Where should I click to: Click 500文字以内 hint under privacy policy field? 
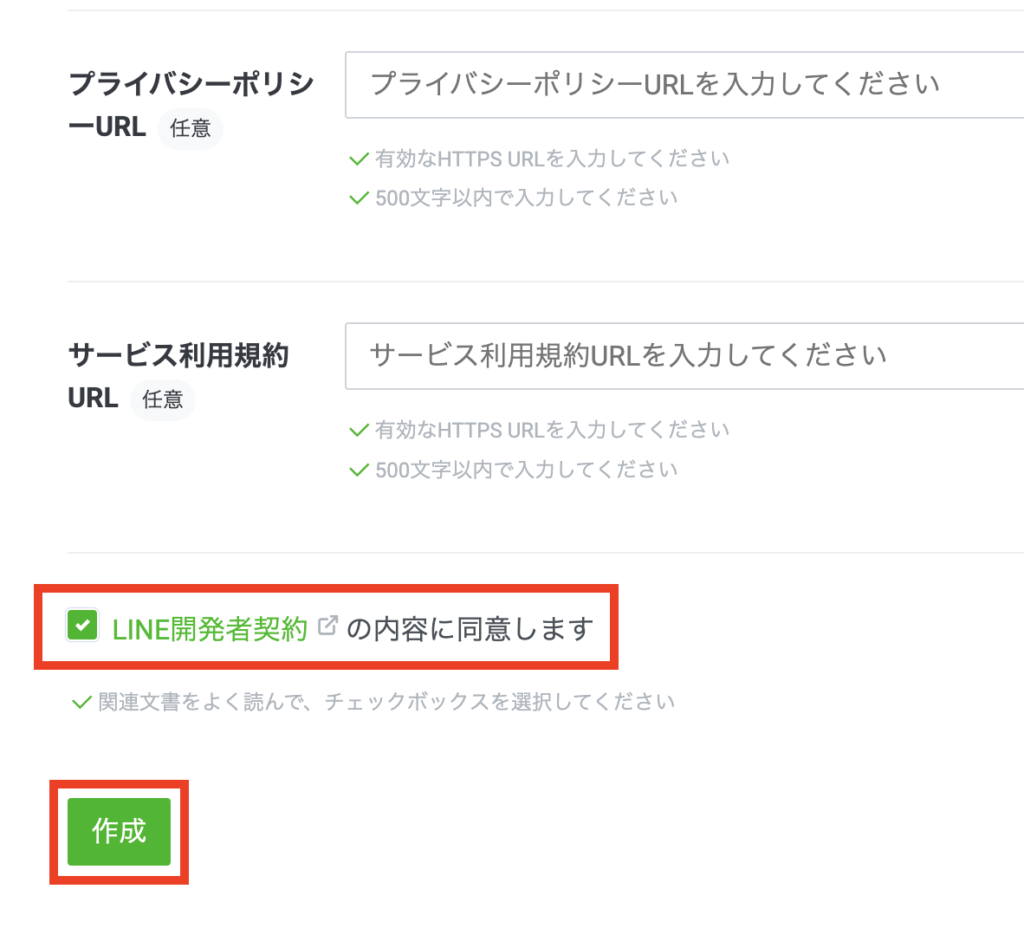tap(526, 198)
